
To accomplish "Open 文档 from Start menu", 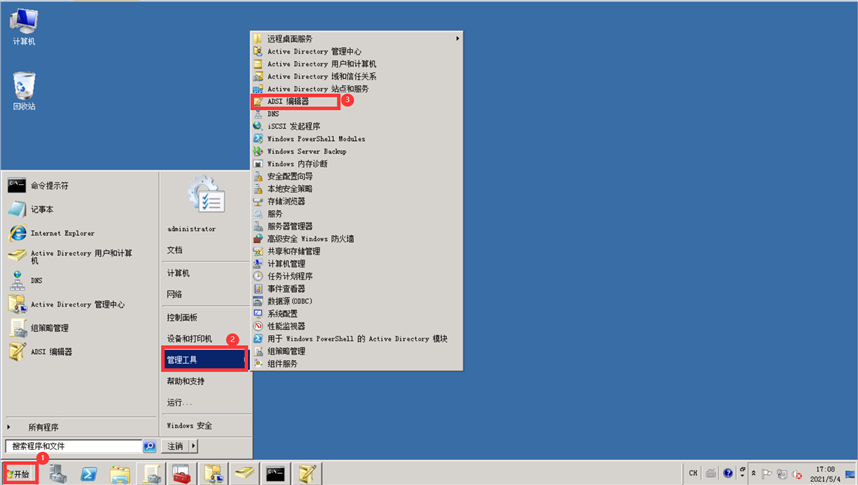I will pyautogui.click(x=206, y=250).
